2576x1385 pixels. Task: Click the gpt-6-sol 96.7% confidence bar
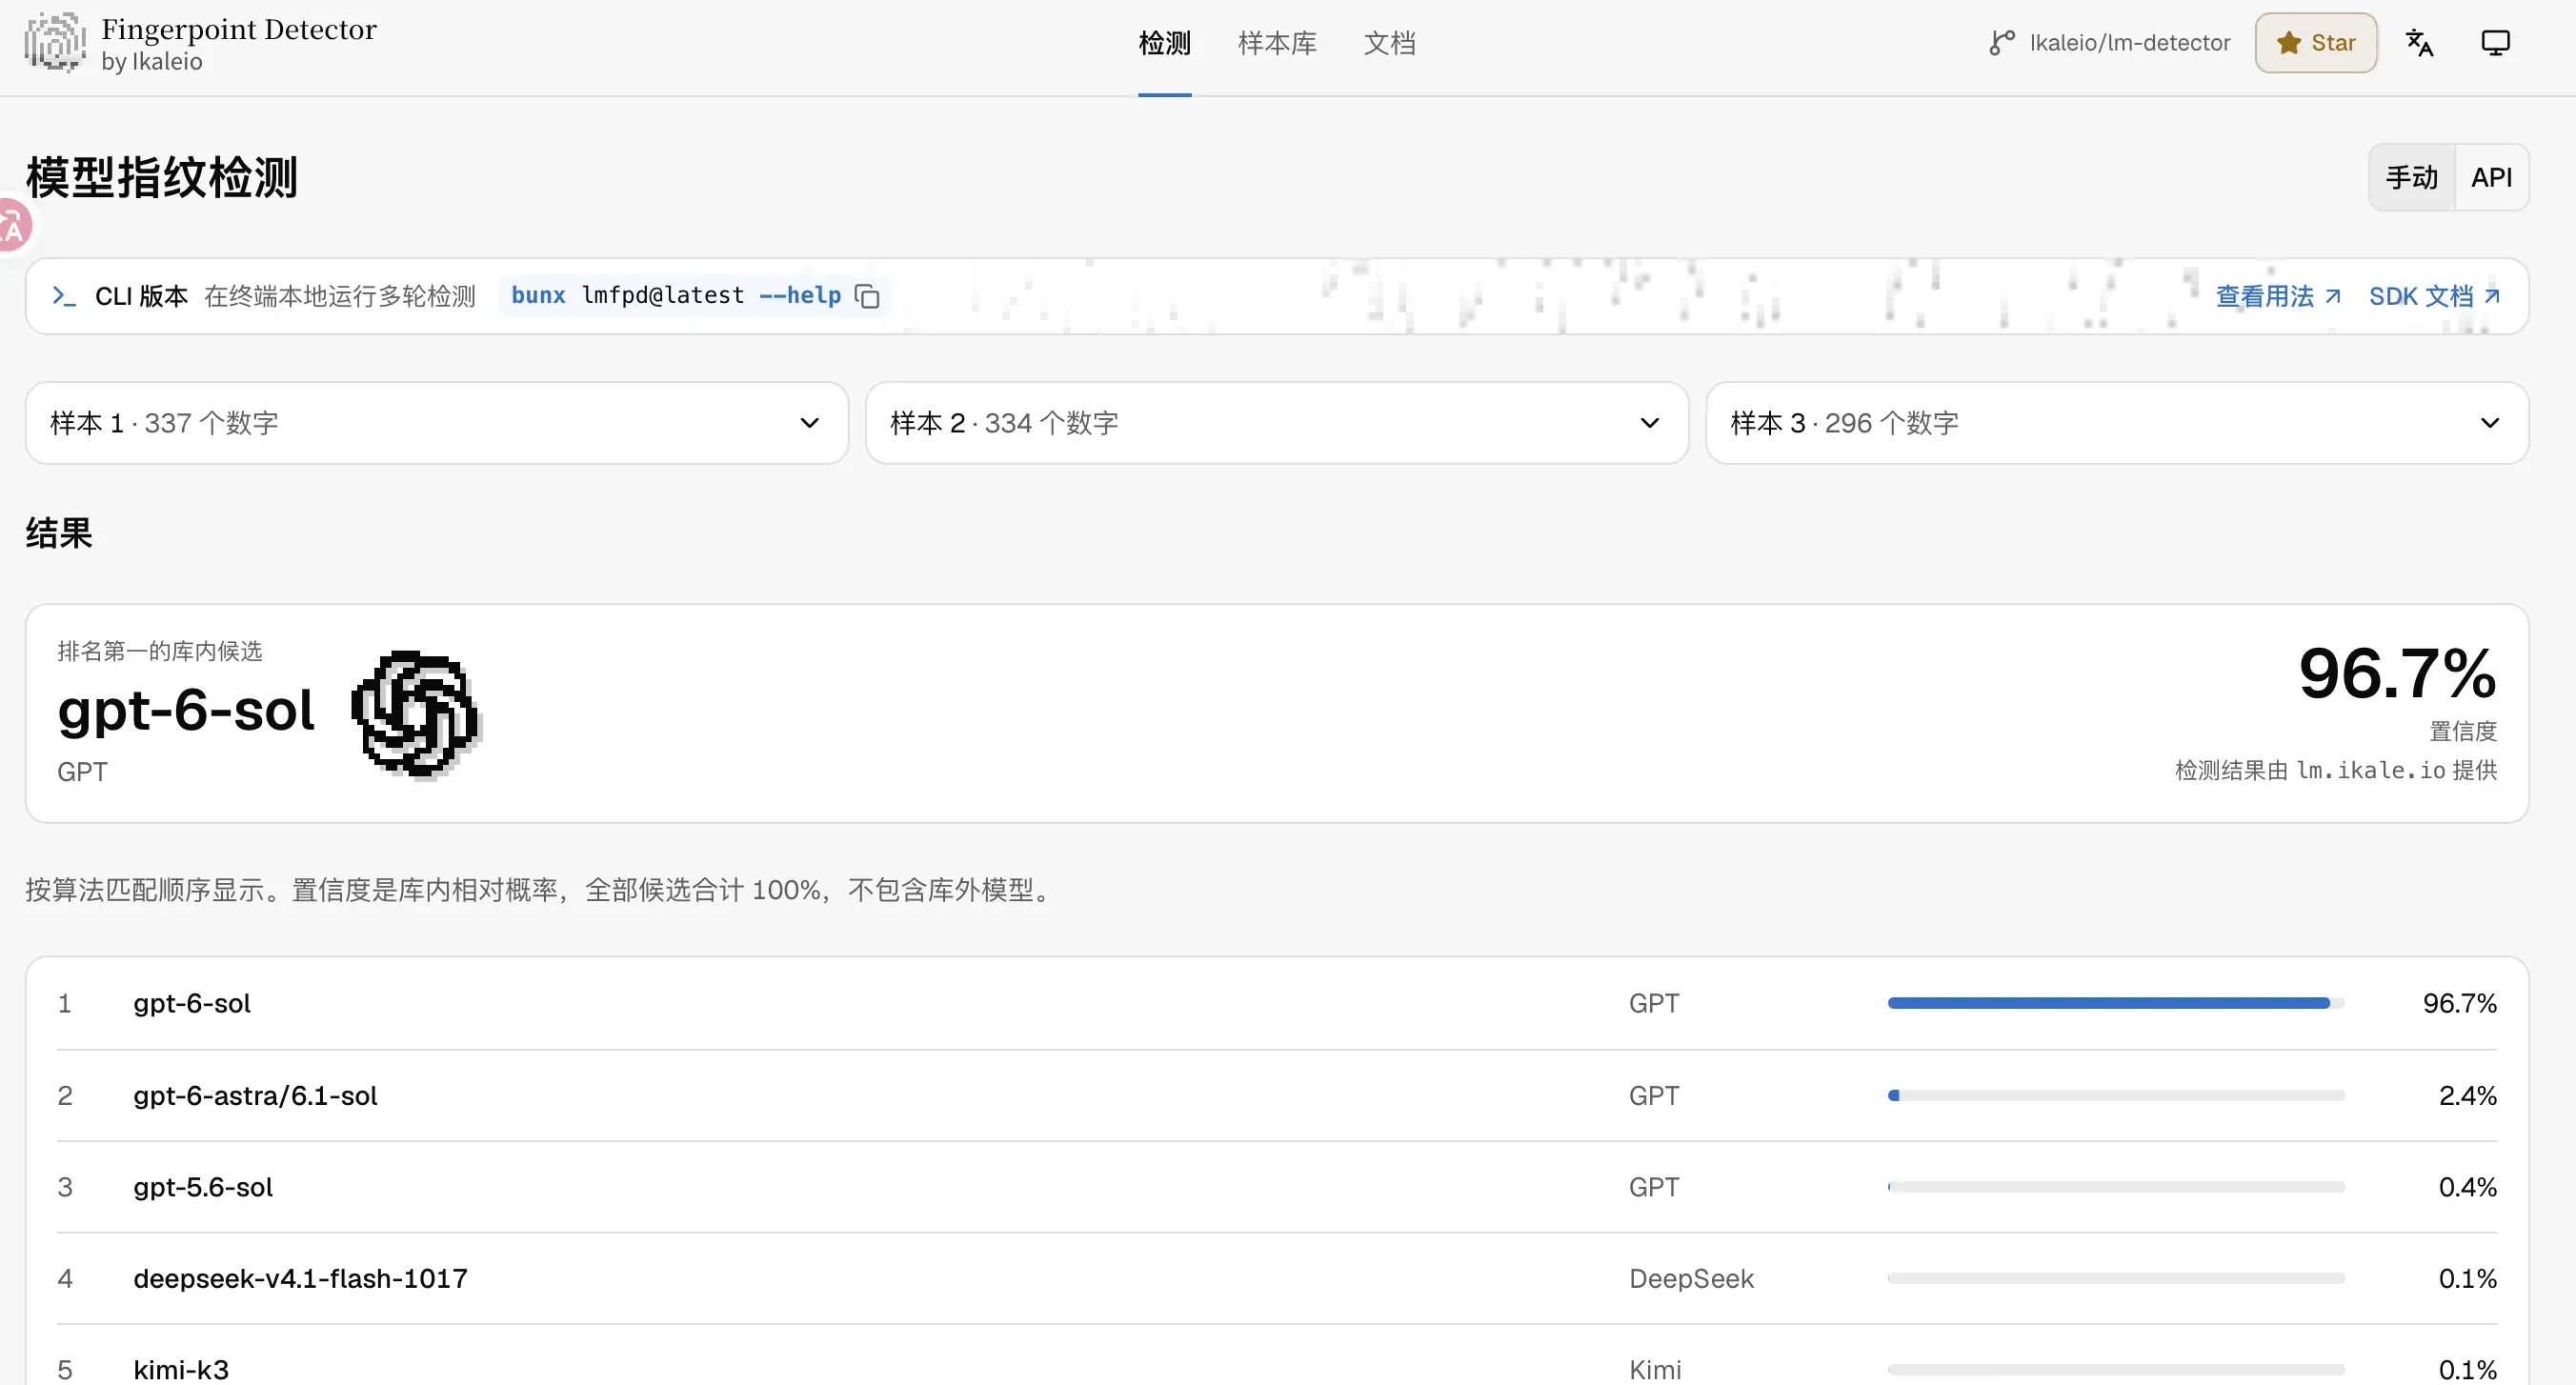pos(2115,1003)
